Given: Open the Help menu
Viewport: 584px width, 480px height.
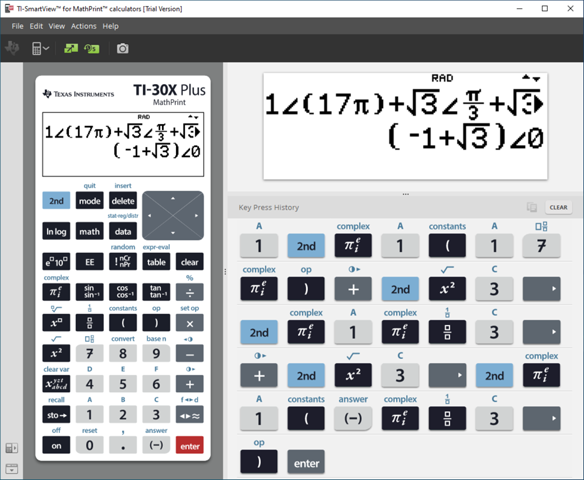Looking at the screenshot, I should [111, 26].
